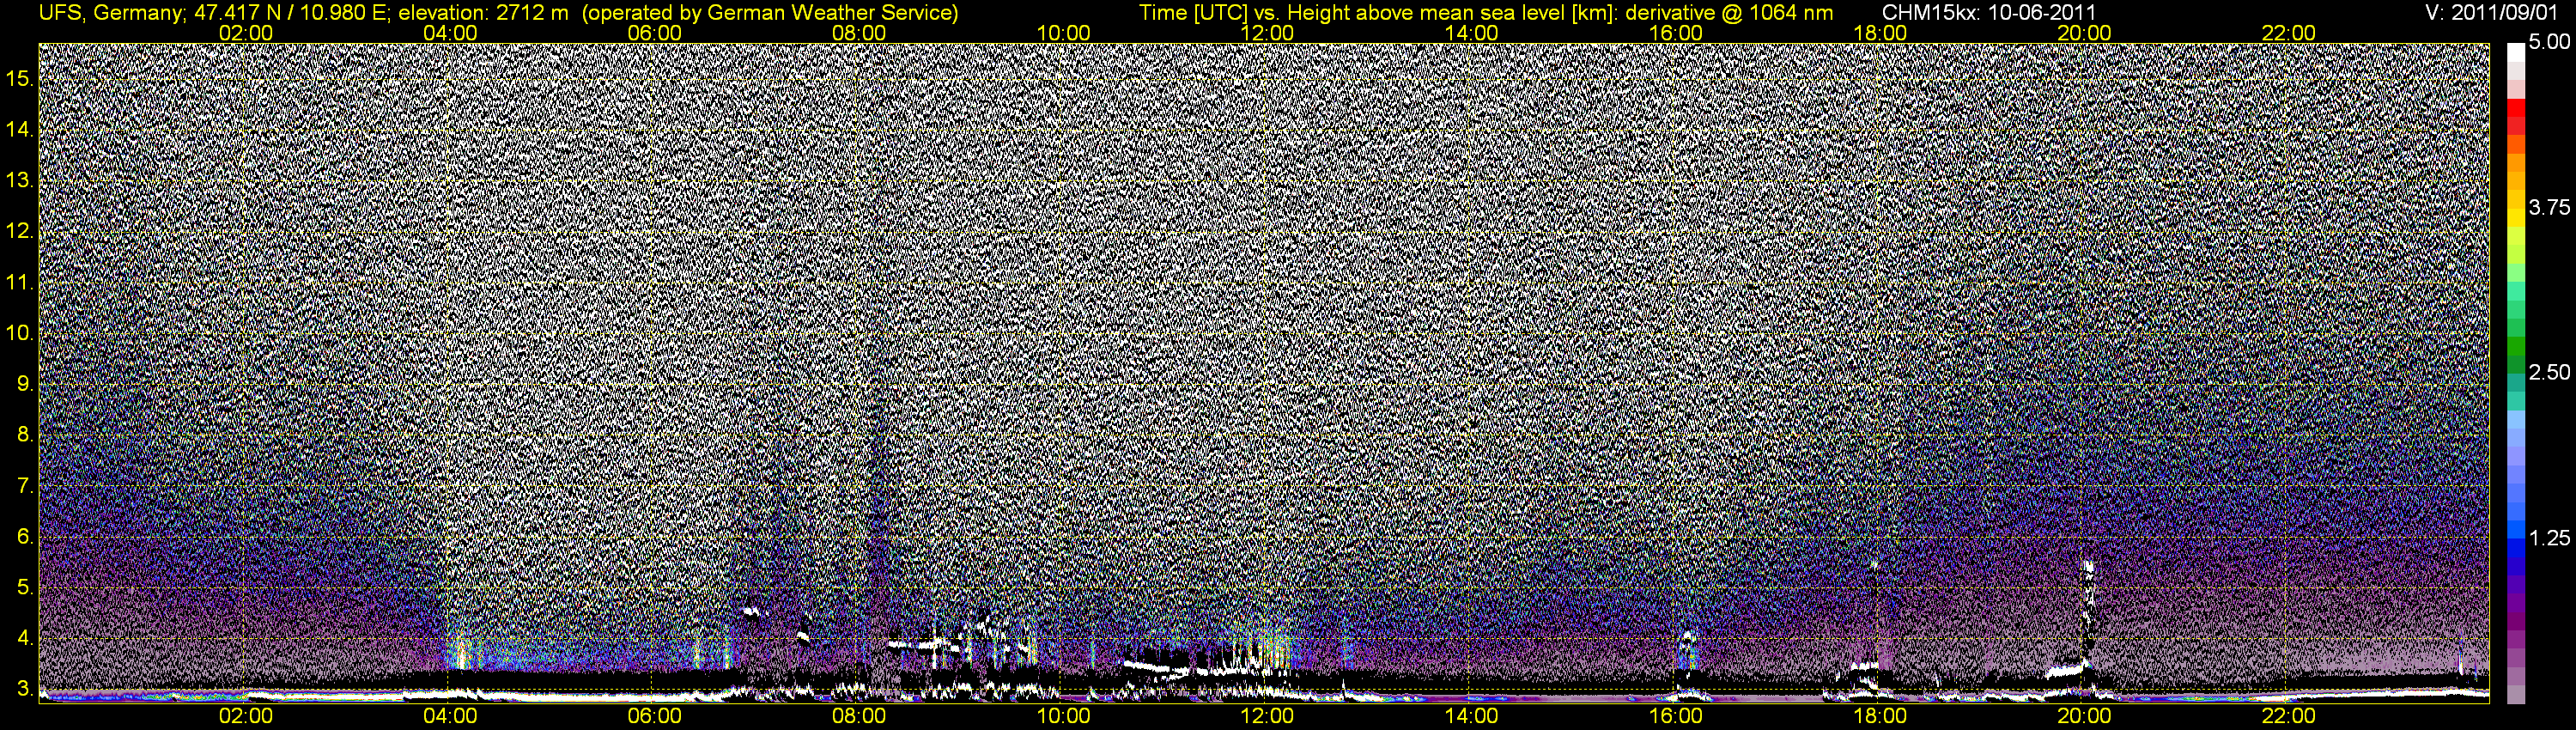Click the 08:00 label on bottom time axis
The image size is (2576, 730).
point(859,716)
